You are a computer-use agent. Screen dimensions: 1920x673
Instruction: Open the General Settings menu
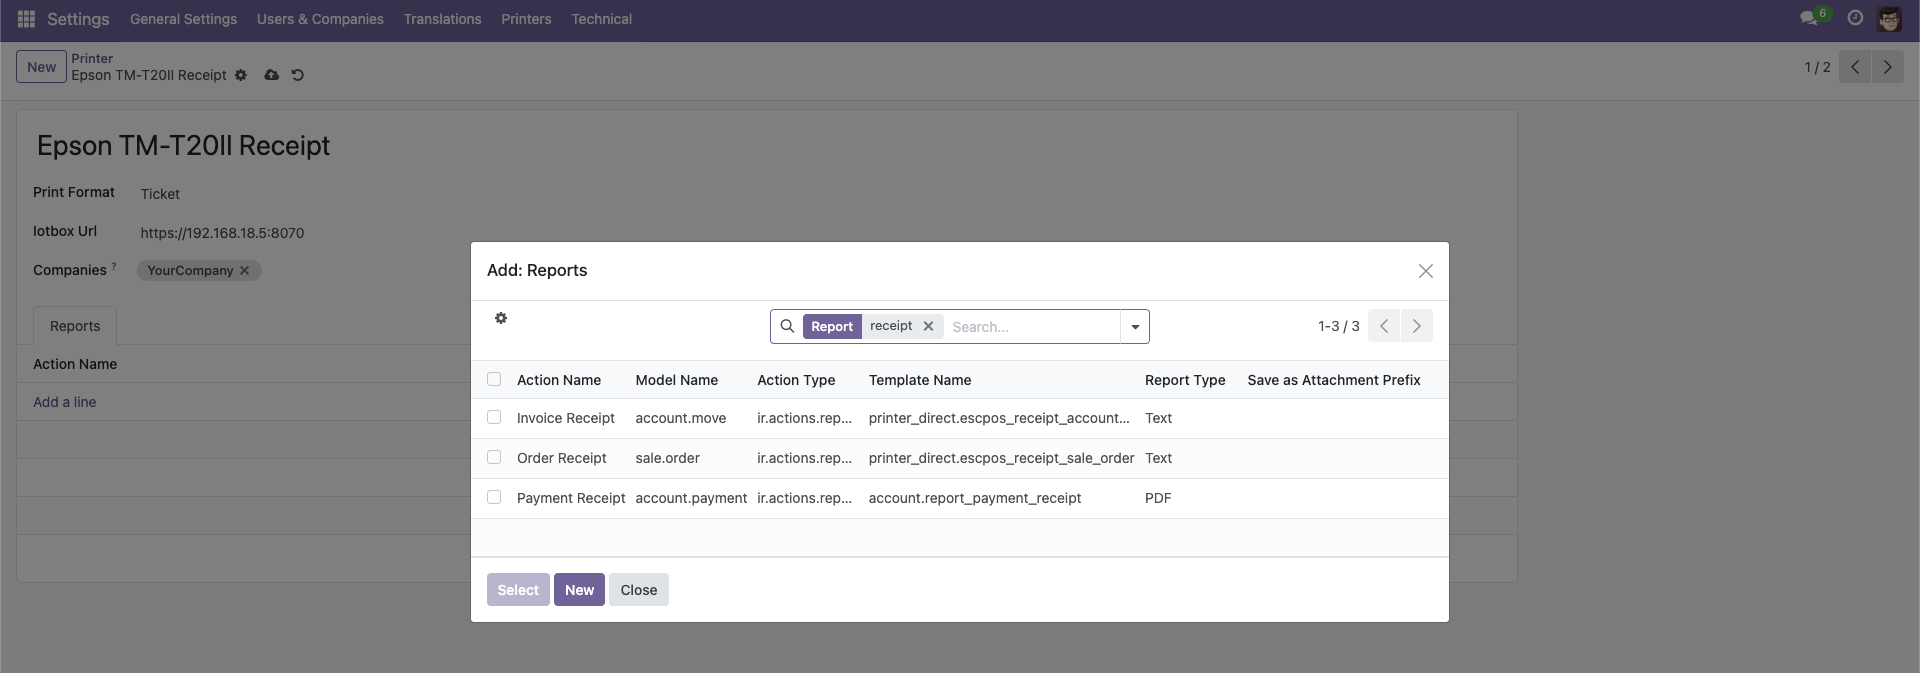click(x=183, y=19)
